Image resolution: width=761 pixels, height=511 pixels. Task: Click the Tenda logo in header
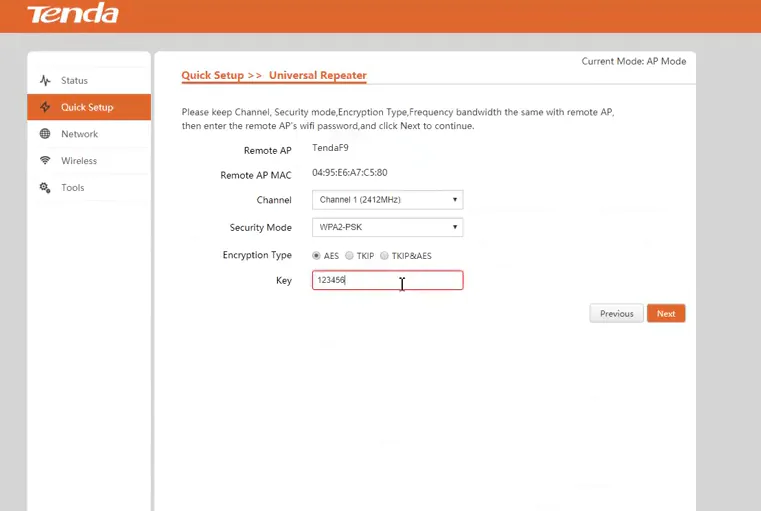pyautogui.click(x=72, y=14)
